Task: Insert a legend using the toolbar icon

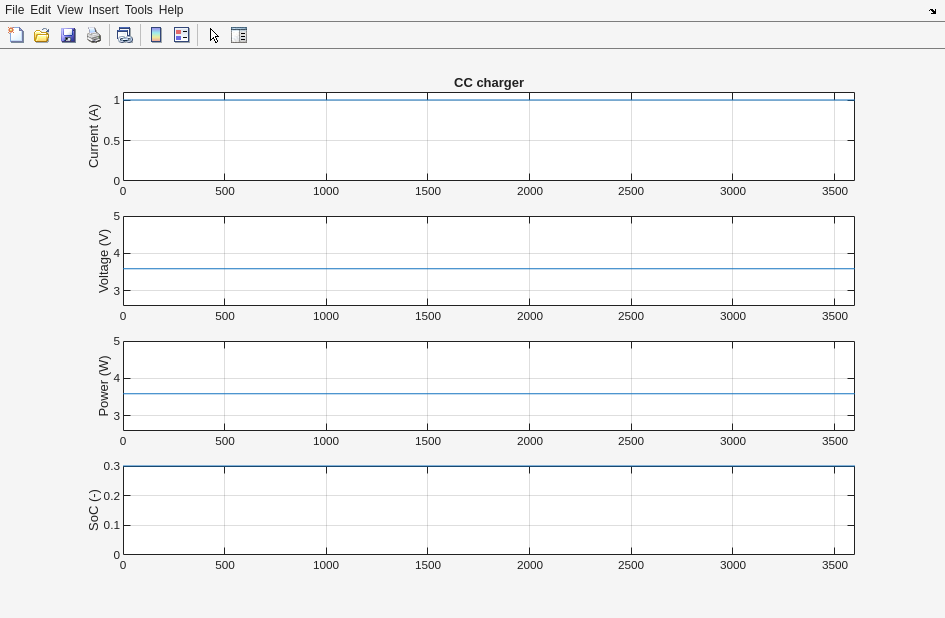Action: [x=182, y=35]
